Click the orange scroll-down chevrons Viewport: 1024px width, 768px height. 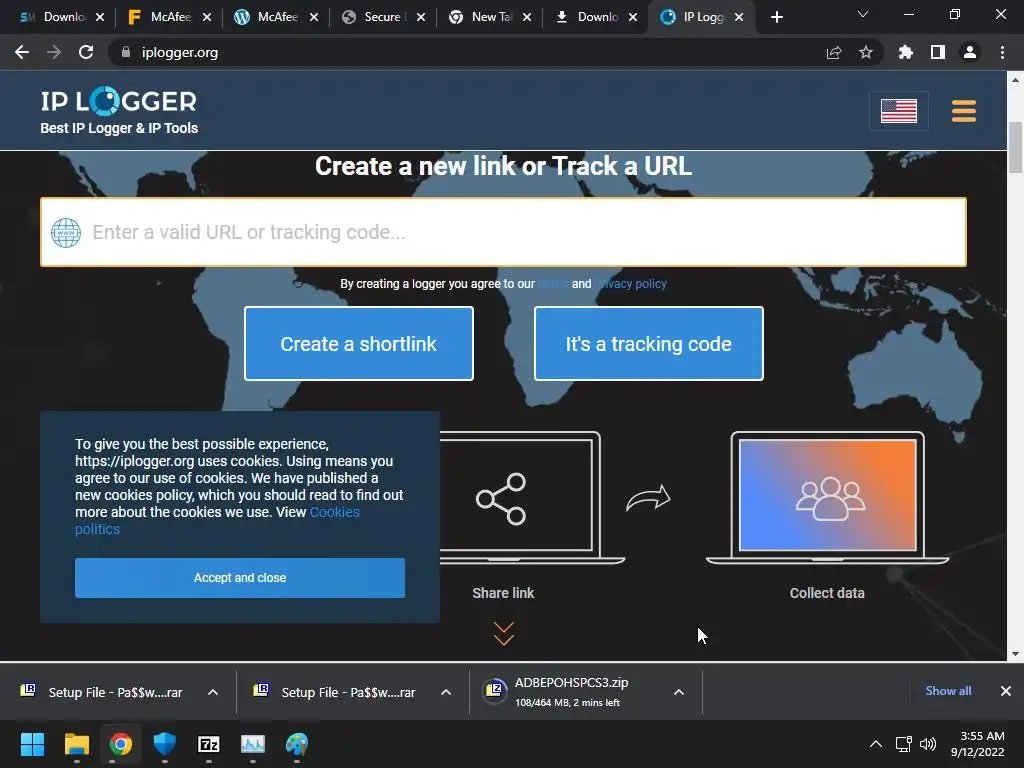(504, 633)
